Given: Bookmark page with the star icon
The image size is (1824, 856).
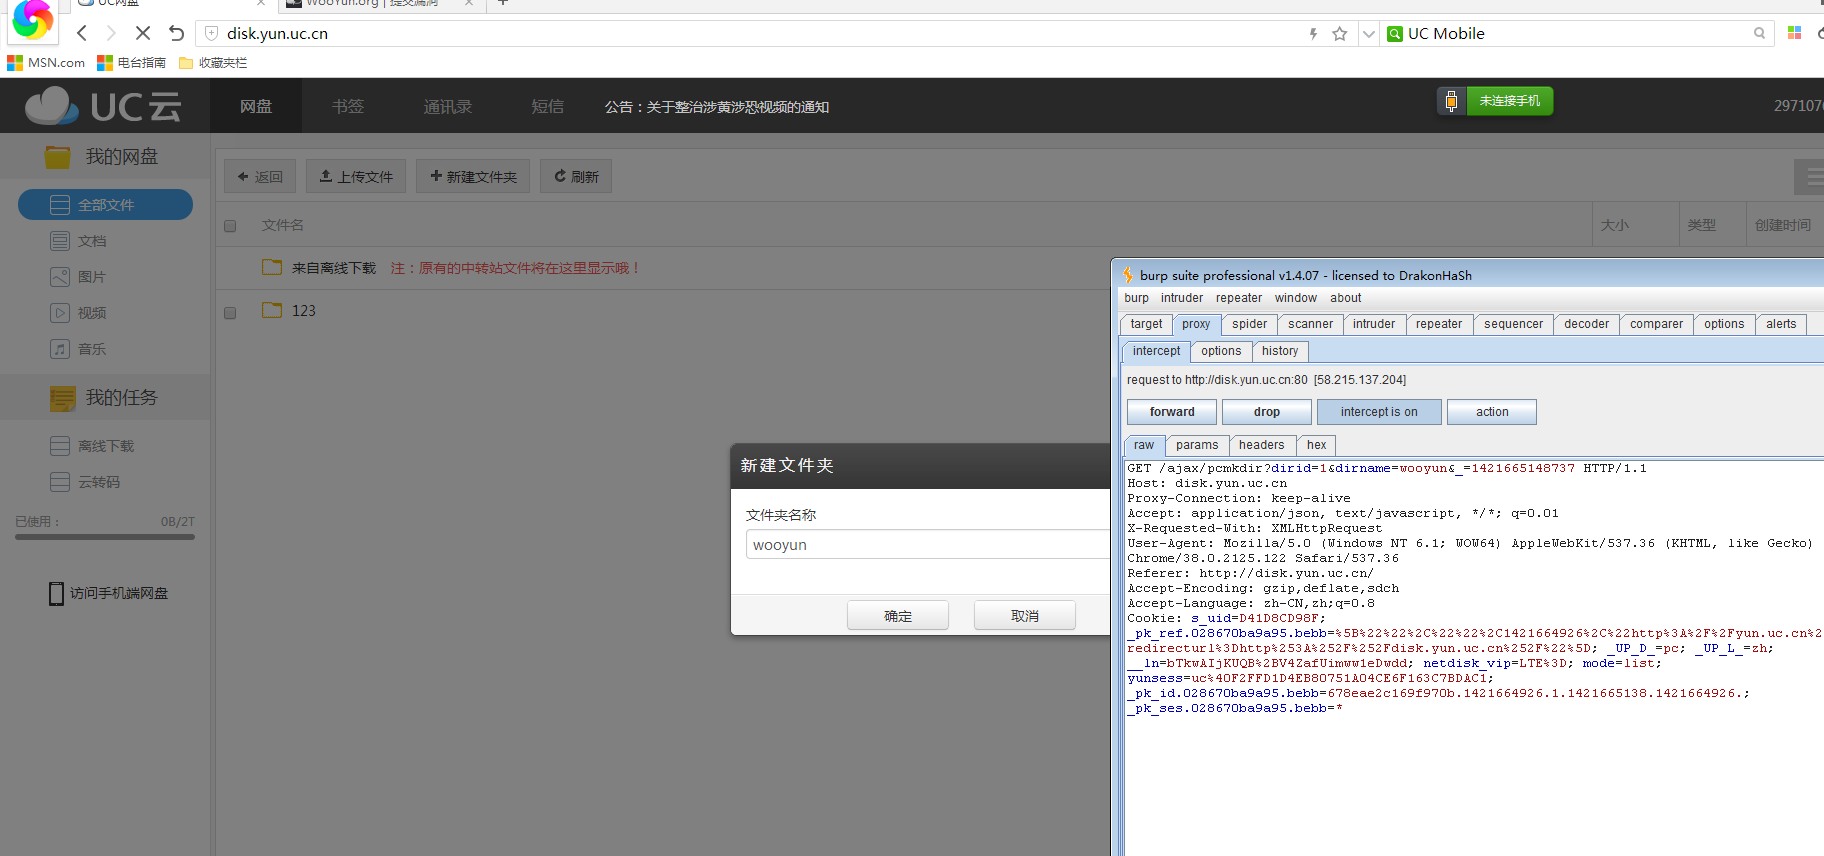Looking at the screenshot, I should [1340, 33].
